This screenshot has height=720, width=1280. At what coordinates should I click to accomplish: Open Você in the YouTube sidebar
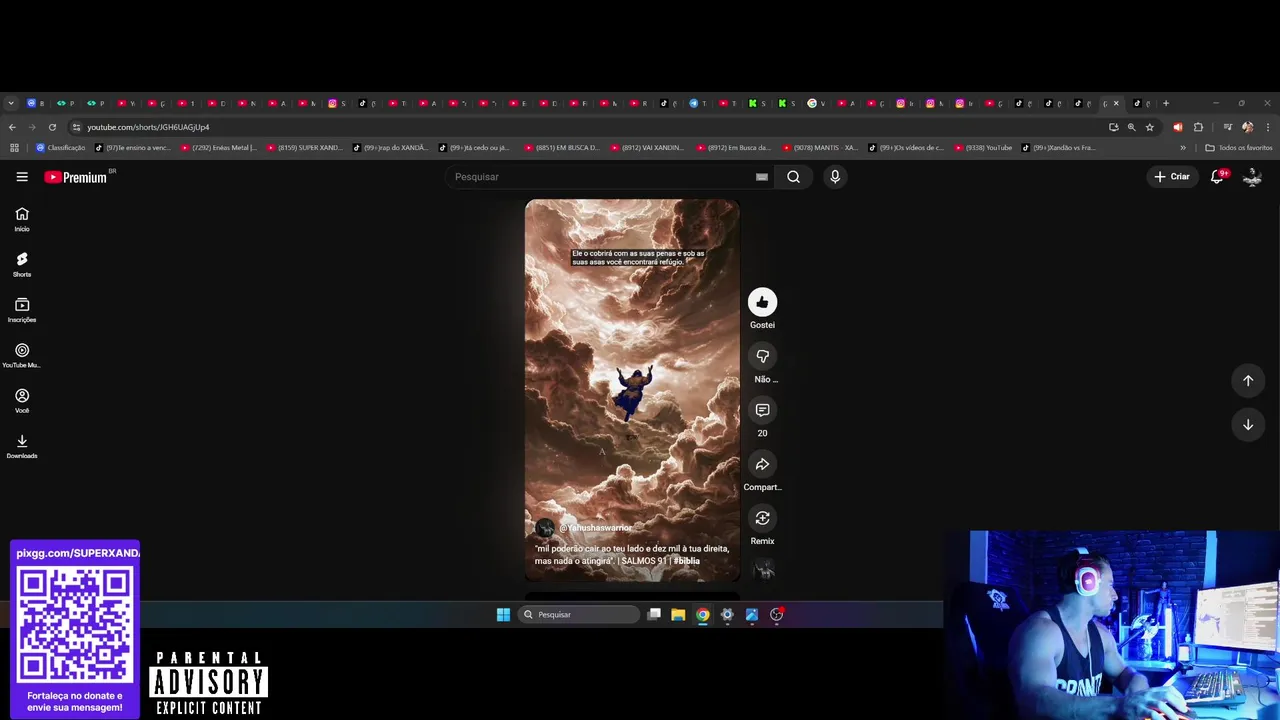click(22, 400)
